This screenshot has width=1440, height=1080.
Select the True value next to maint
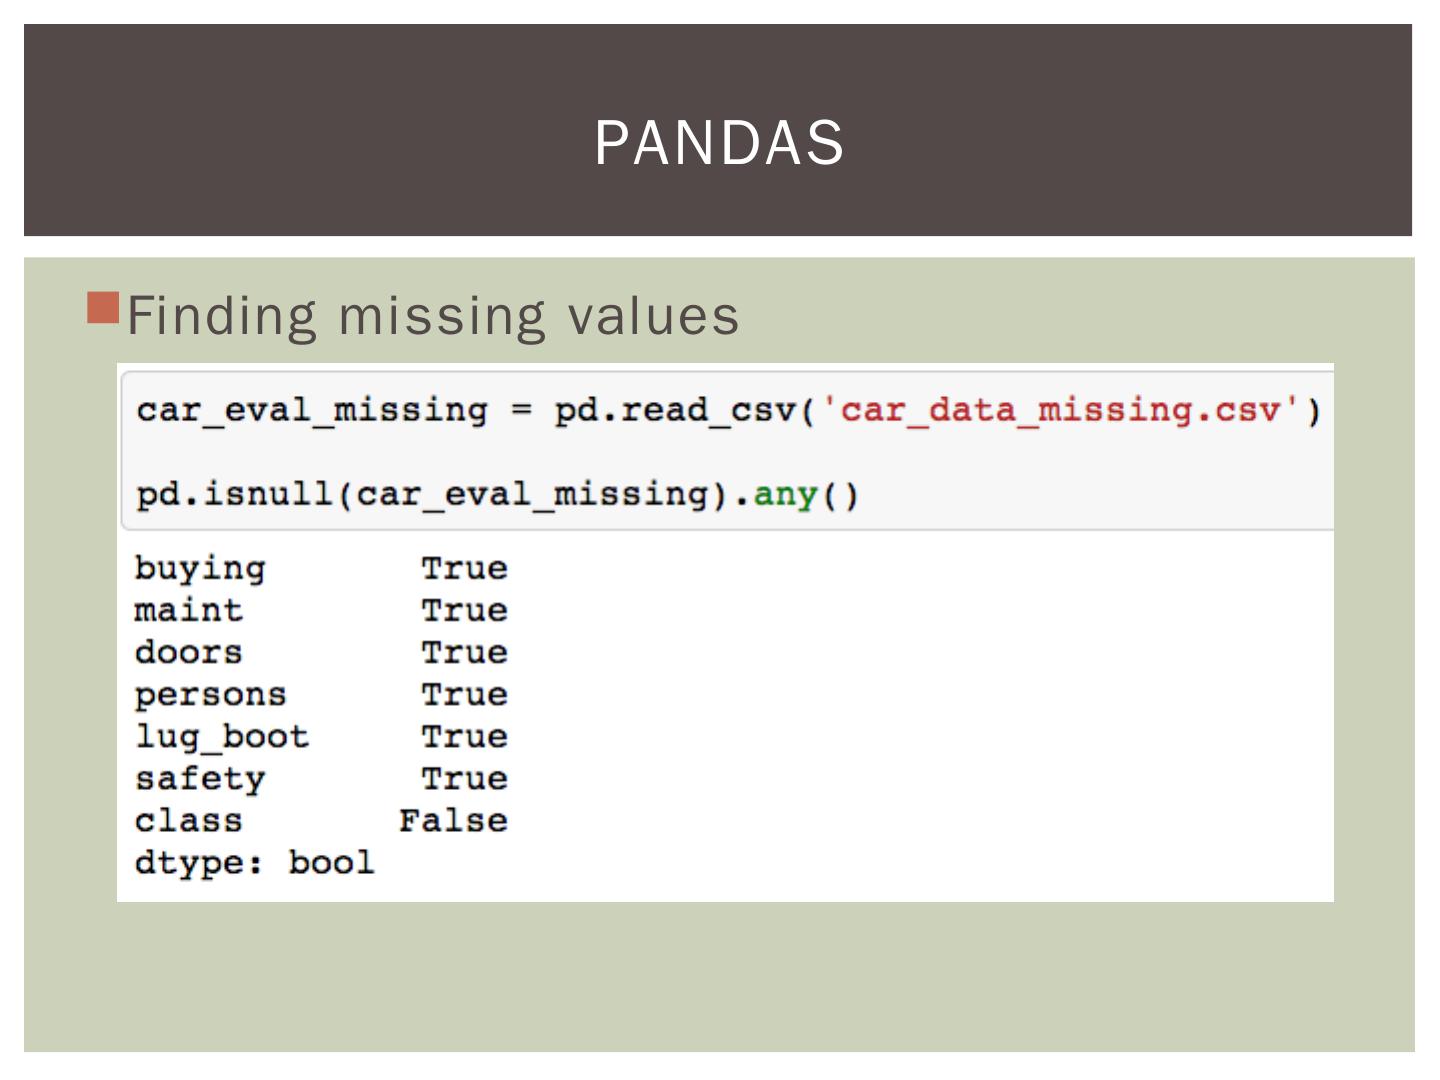[x=464, y=610]
